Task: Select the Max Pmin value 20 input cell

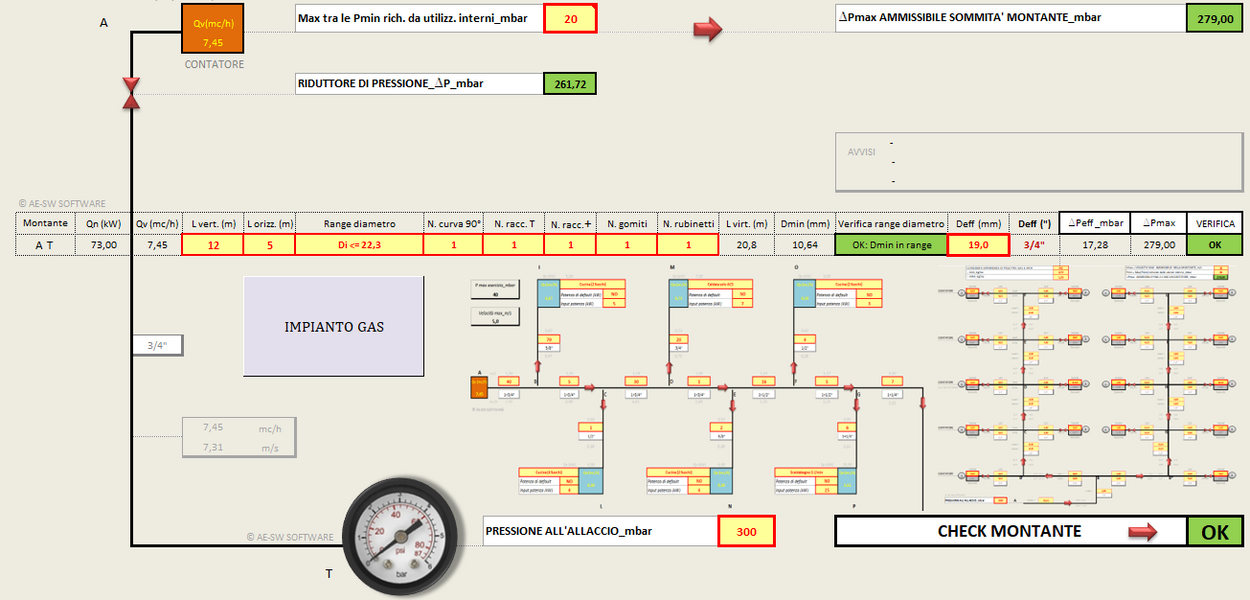Action: click(570, 18)
